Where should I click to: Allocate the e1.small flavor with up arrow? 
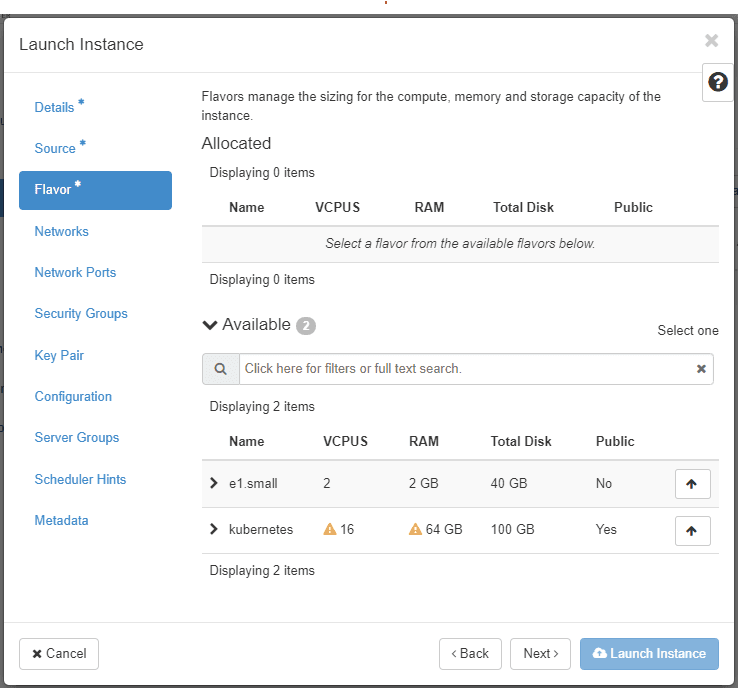click(x=692, y=484)
